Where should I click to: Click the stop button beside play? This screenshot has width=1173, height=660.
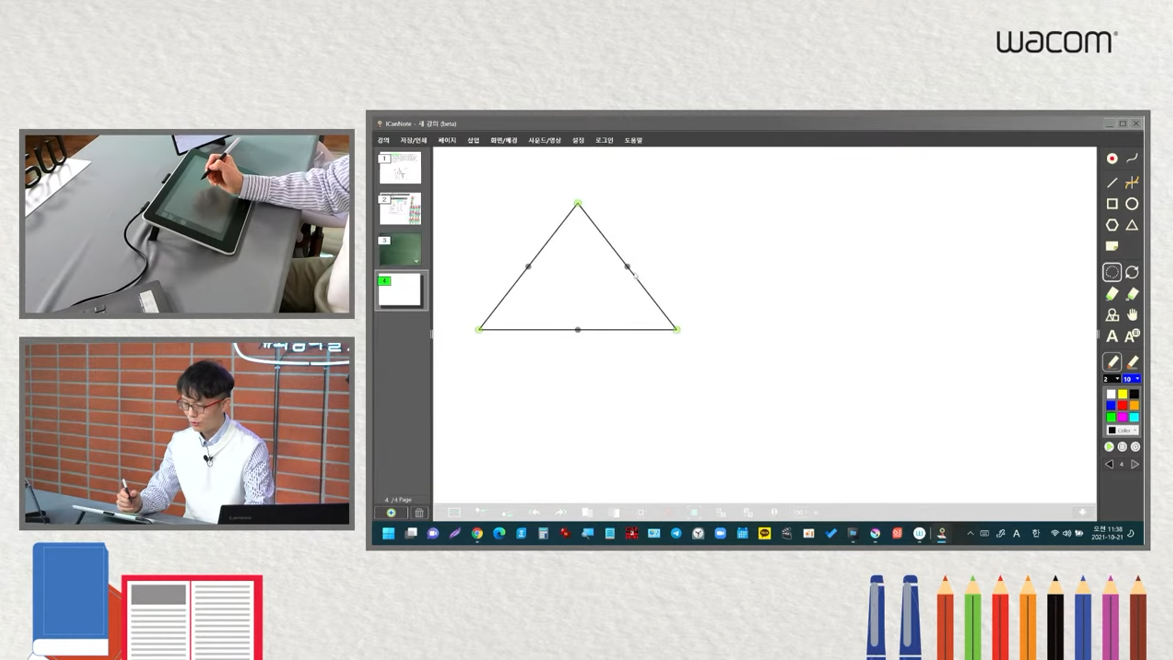(x=1122, y=447)
